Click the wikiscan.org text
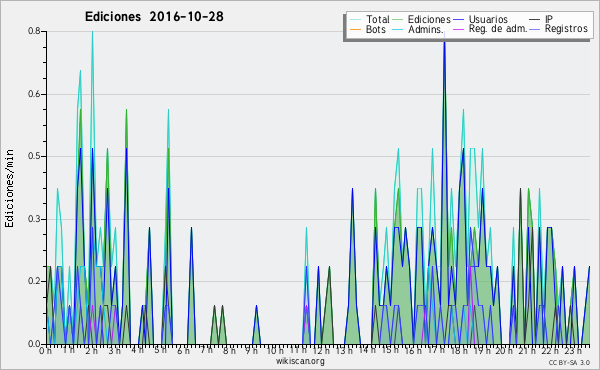 click(x=300, y=361)
